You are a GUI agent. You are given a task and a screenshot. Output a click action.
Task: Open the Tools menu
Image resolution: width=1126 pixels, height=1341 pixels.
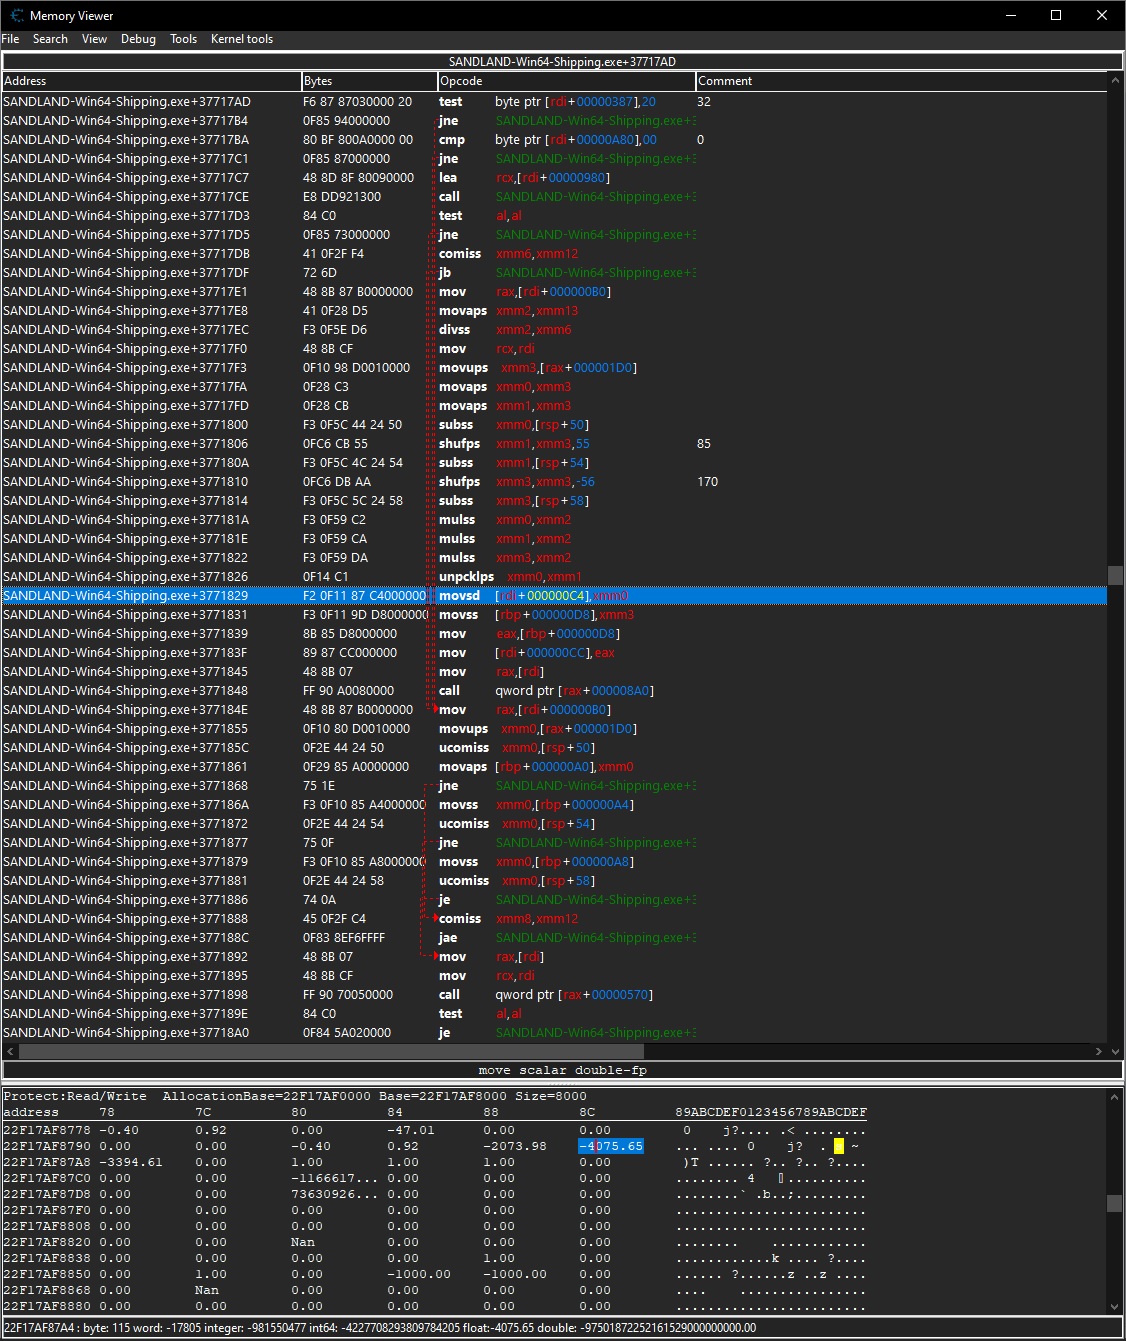(183, 39)
